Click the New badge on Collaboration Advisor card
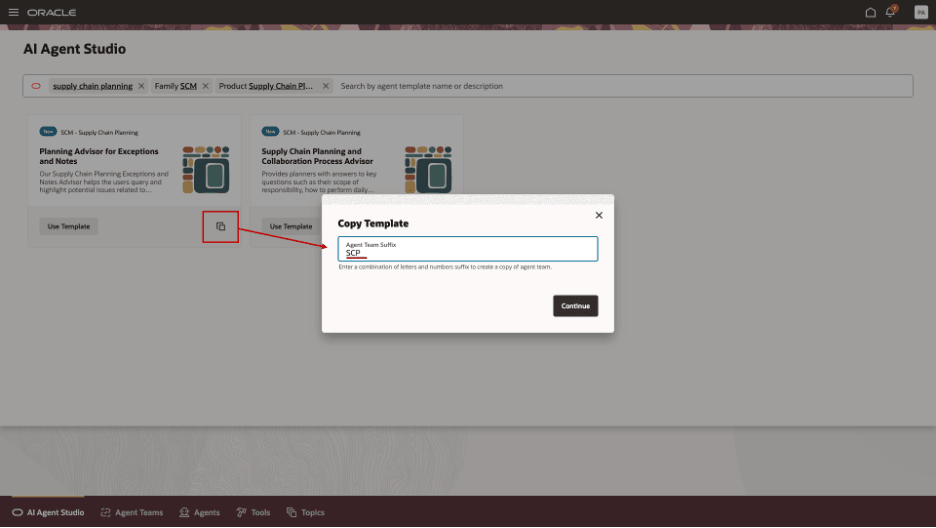936x528 pixels. [x=270, y=131]
